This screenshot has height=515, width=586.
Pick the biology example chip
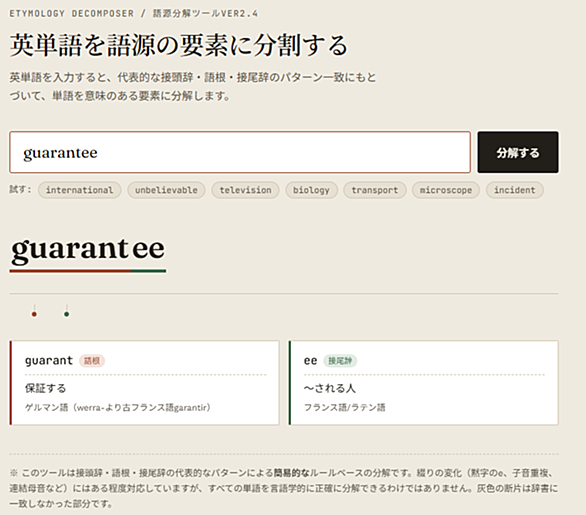coord(311,190)
